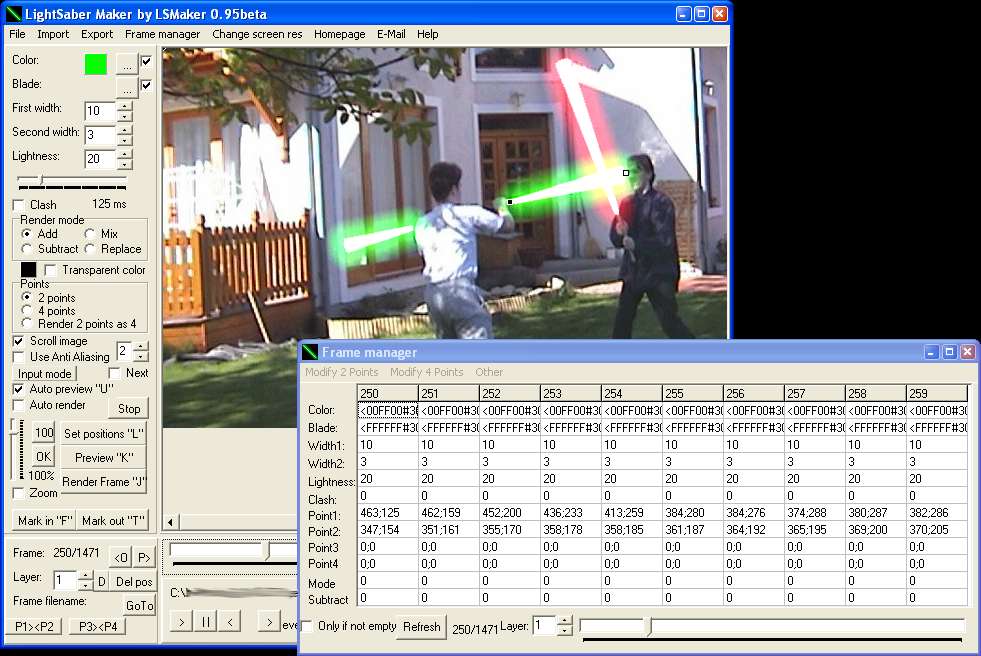Tick the Next checkbox
The image size is (981, 656).
point(114,373)
